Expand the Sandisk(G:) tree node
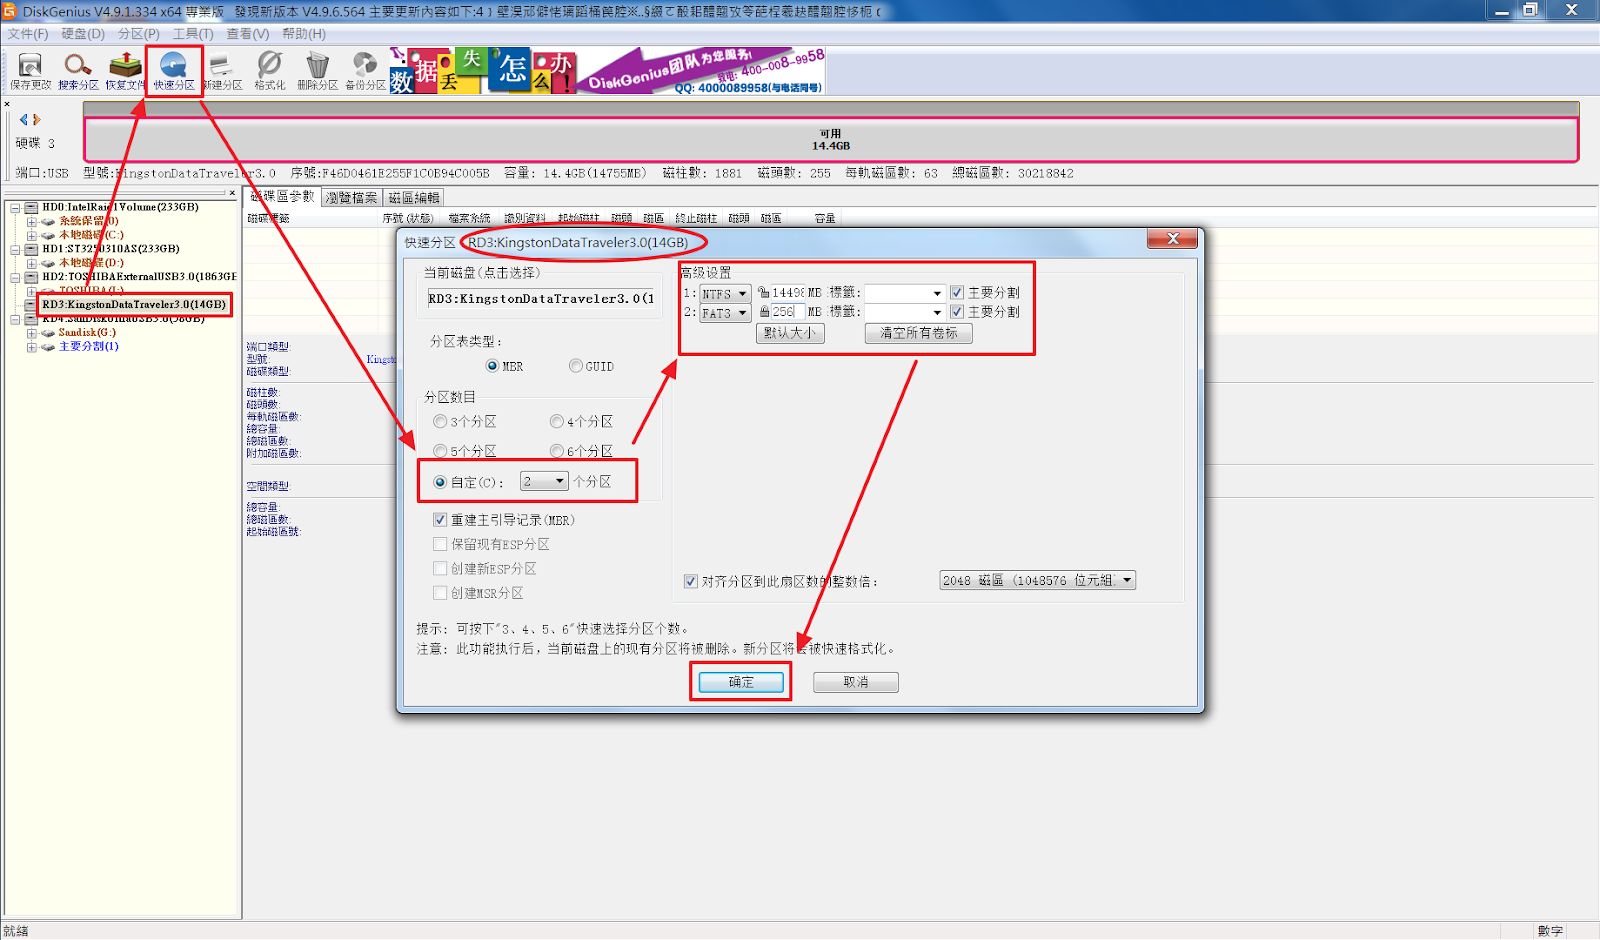1600x940 pixels. (x=32, y=333)
